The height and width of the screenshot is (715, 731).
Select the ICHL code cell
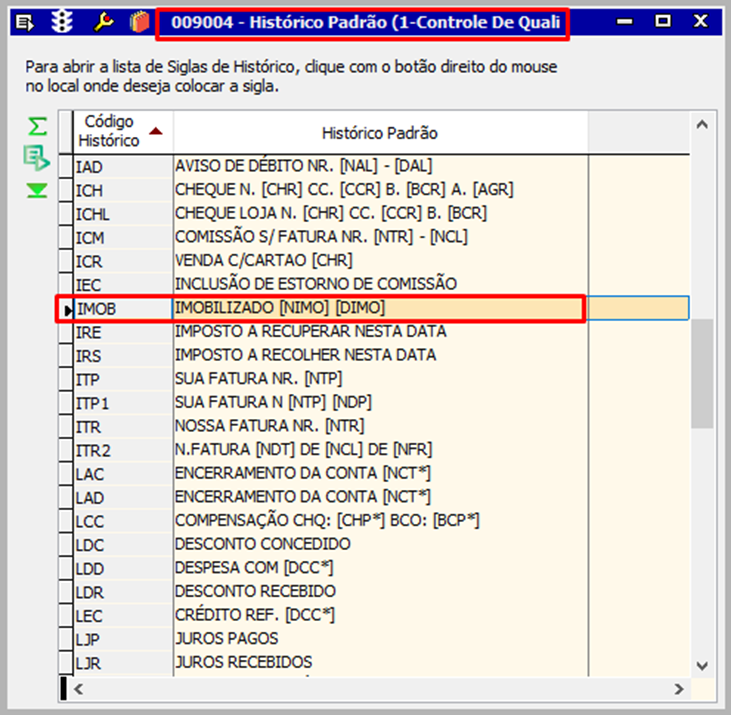click(123, 213)
